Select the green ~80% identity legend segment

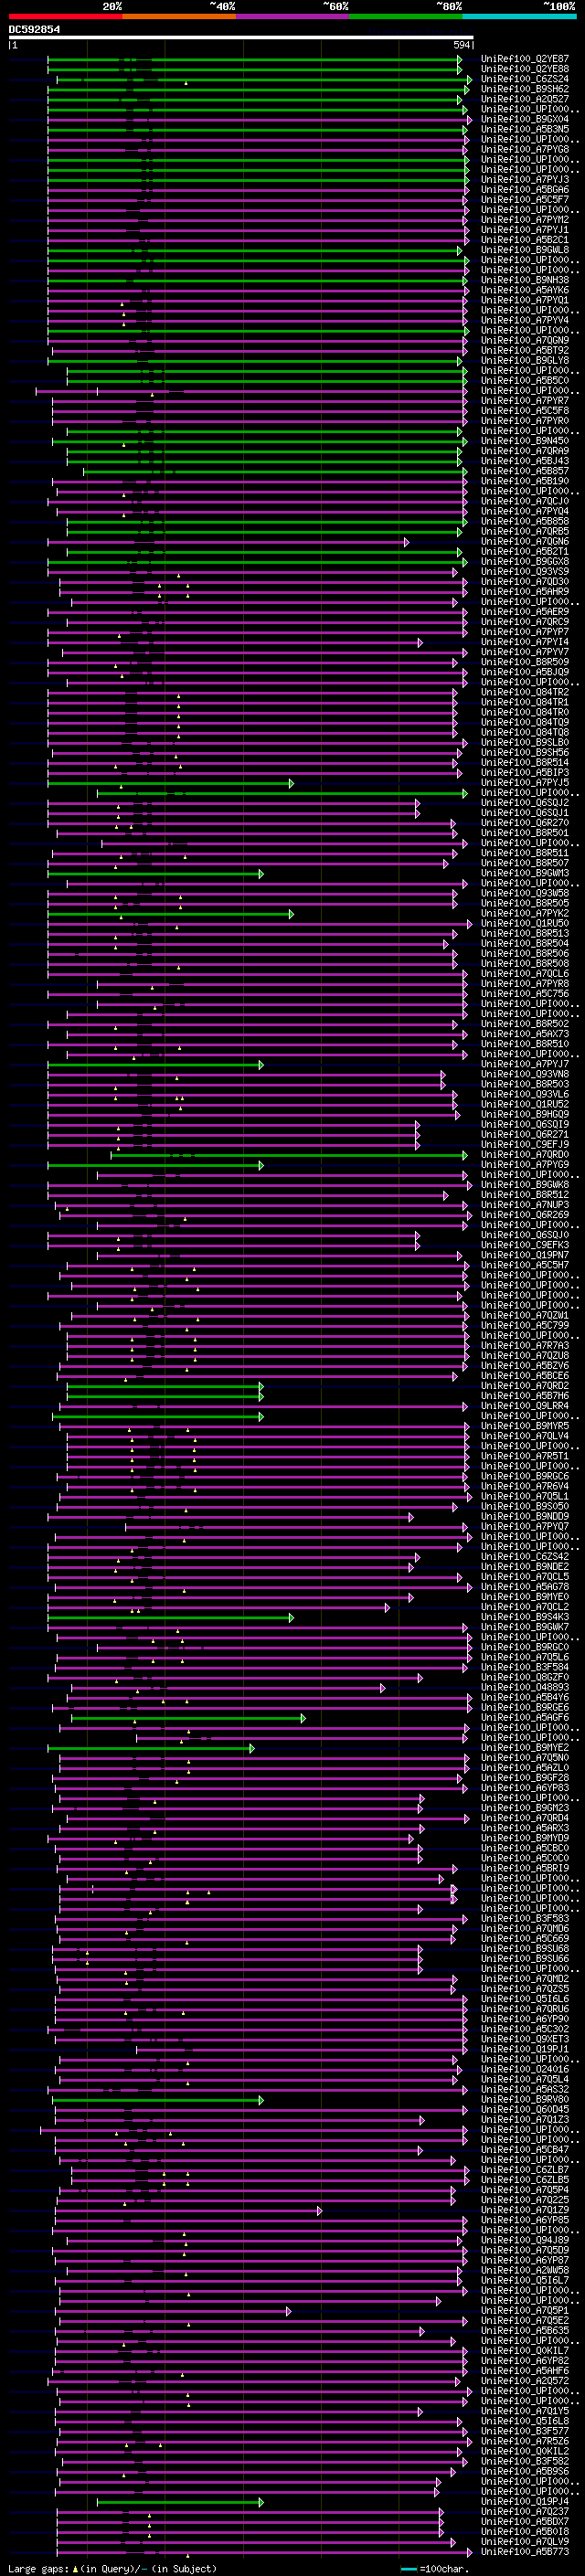click(405, 16)
